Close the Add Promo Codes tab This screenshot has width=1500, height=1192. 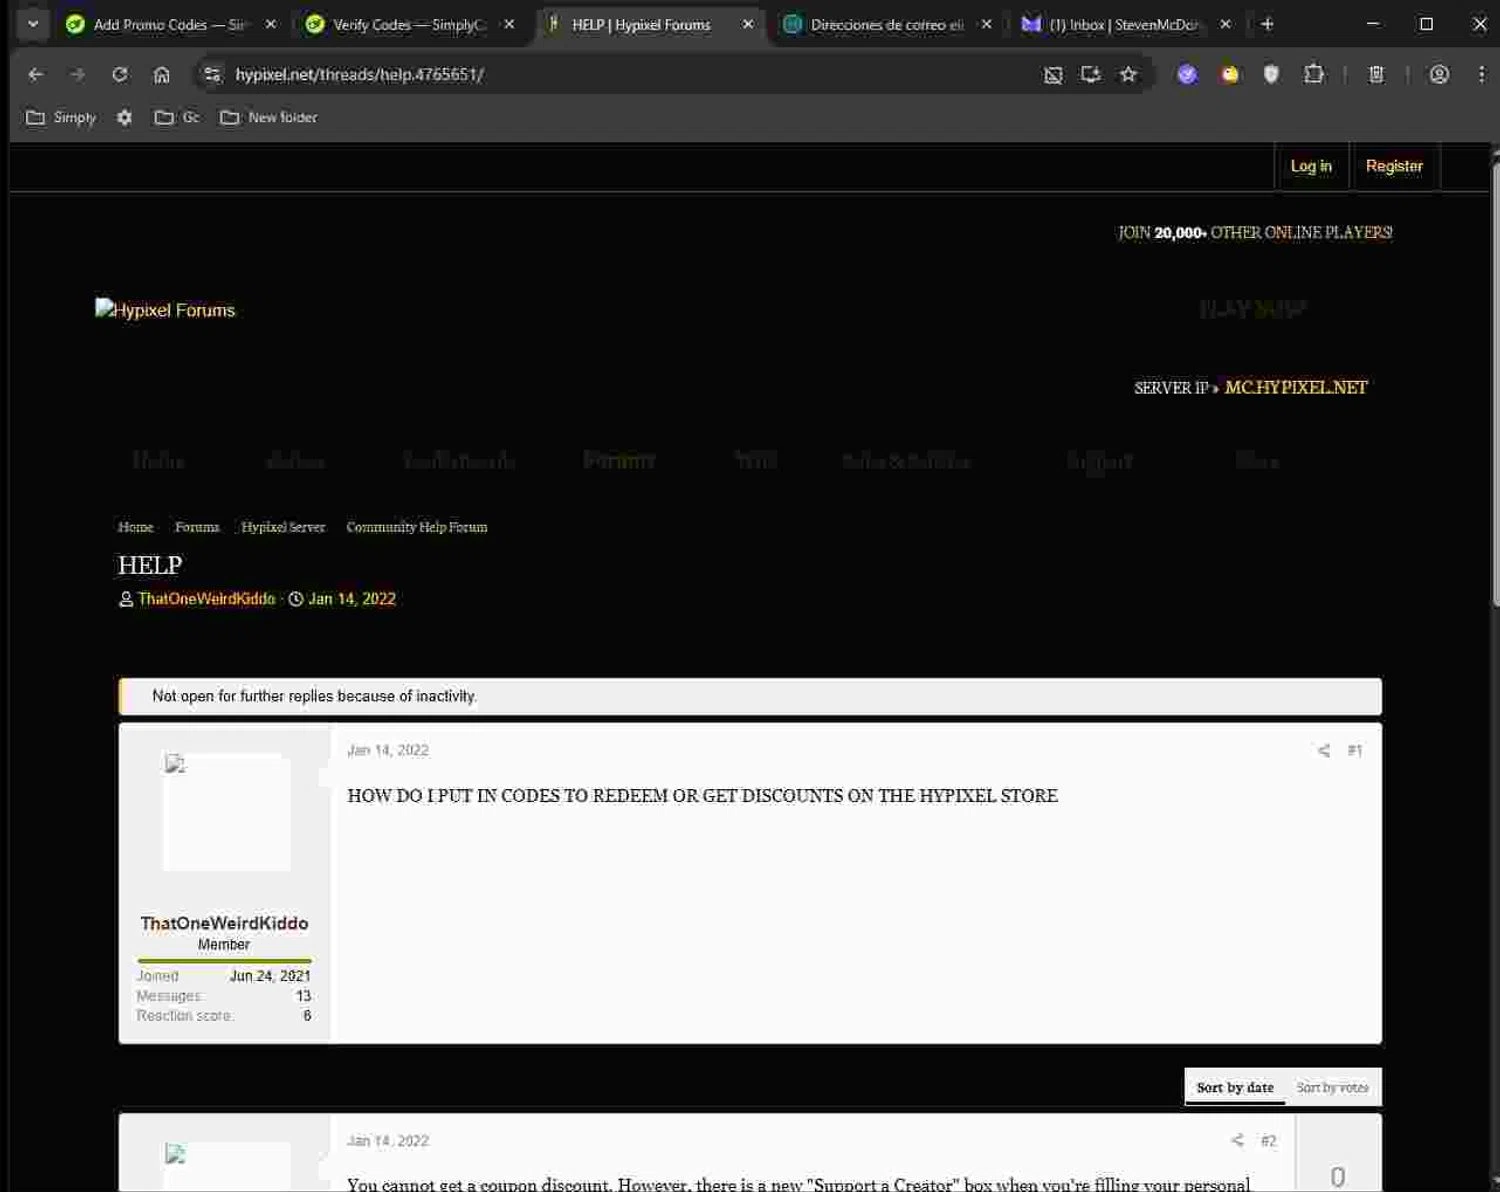[x=270, y=24]
